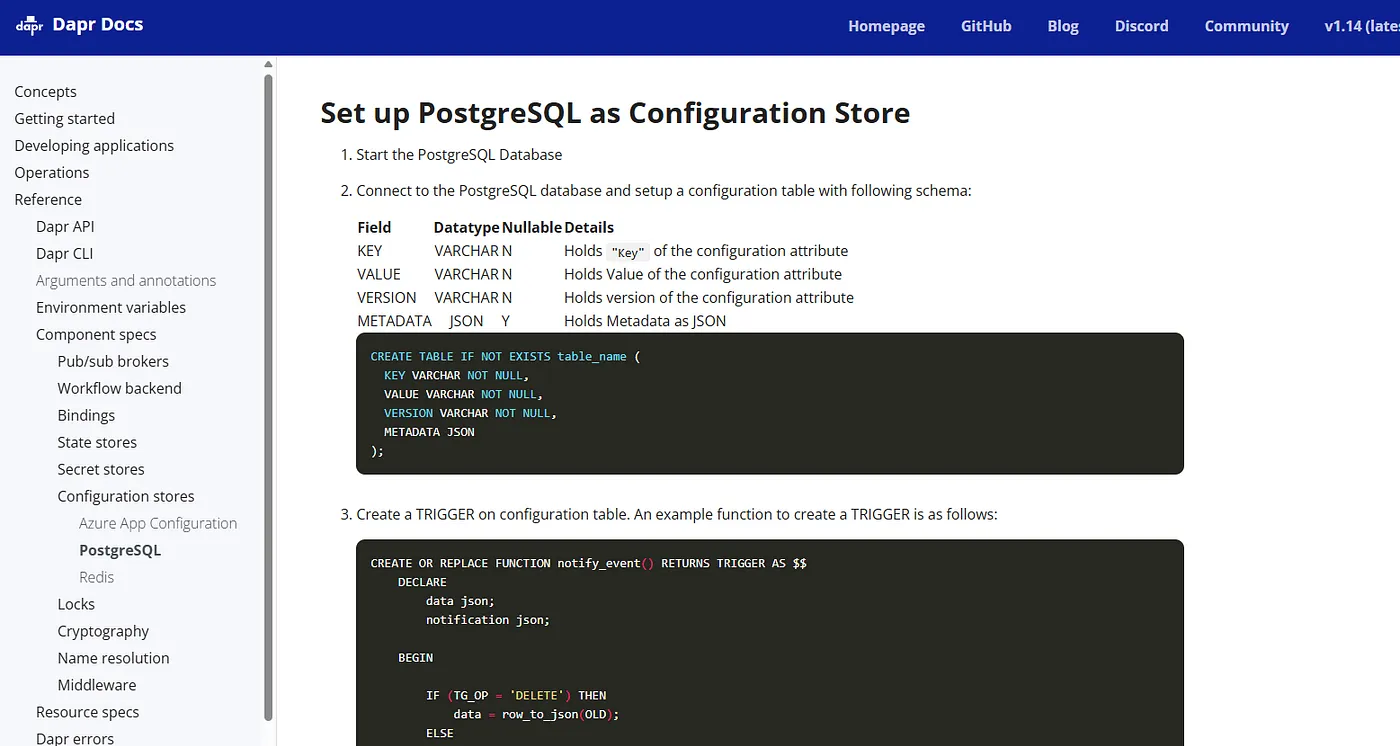Click the Dapr Docs logo icon
1400x746 pixels.
(x=30, y=26)
